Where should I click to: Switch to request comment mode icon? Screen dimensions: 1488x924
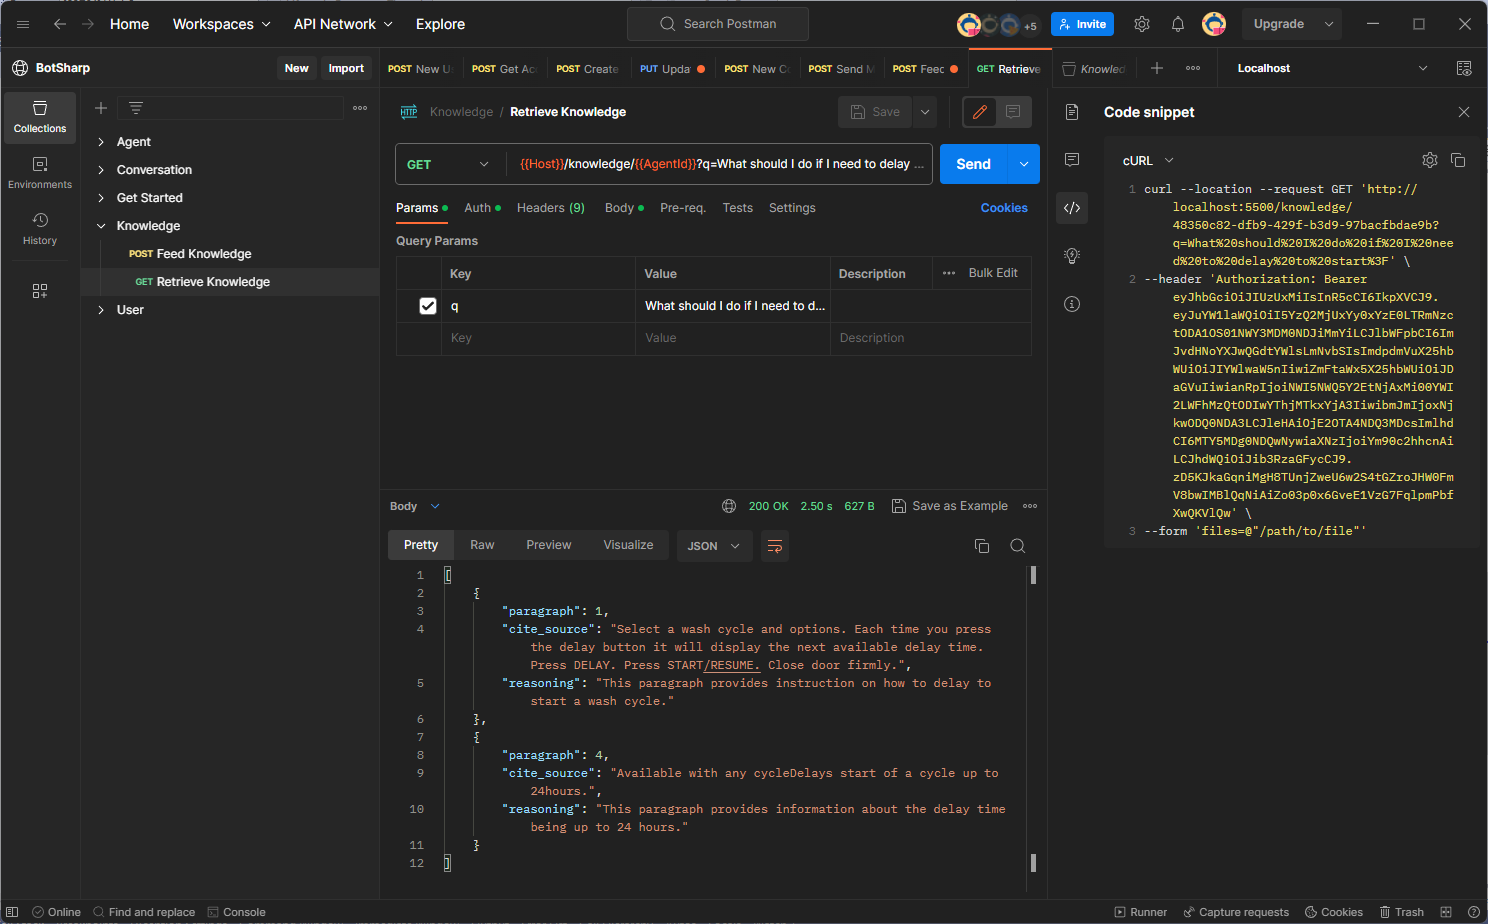(1013, 112)
